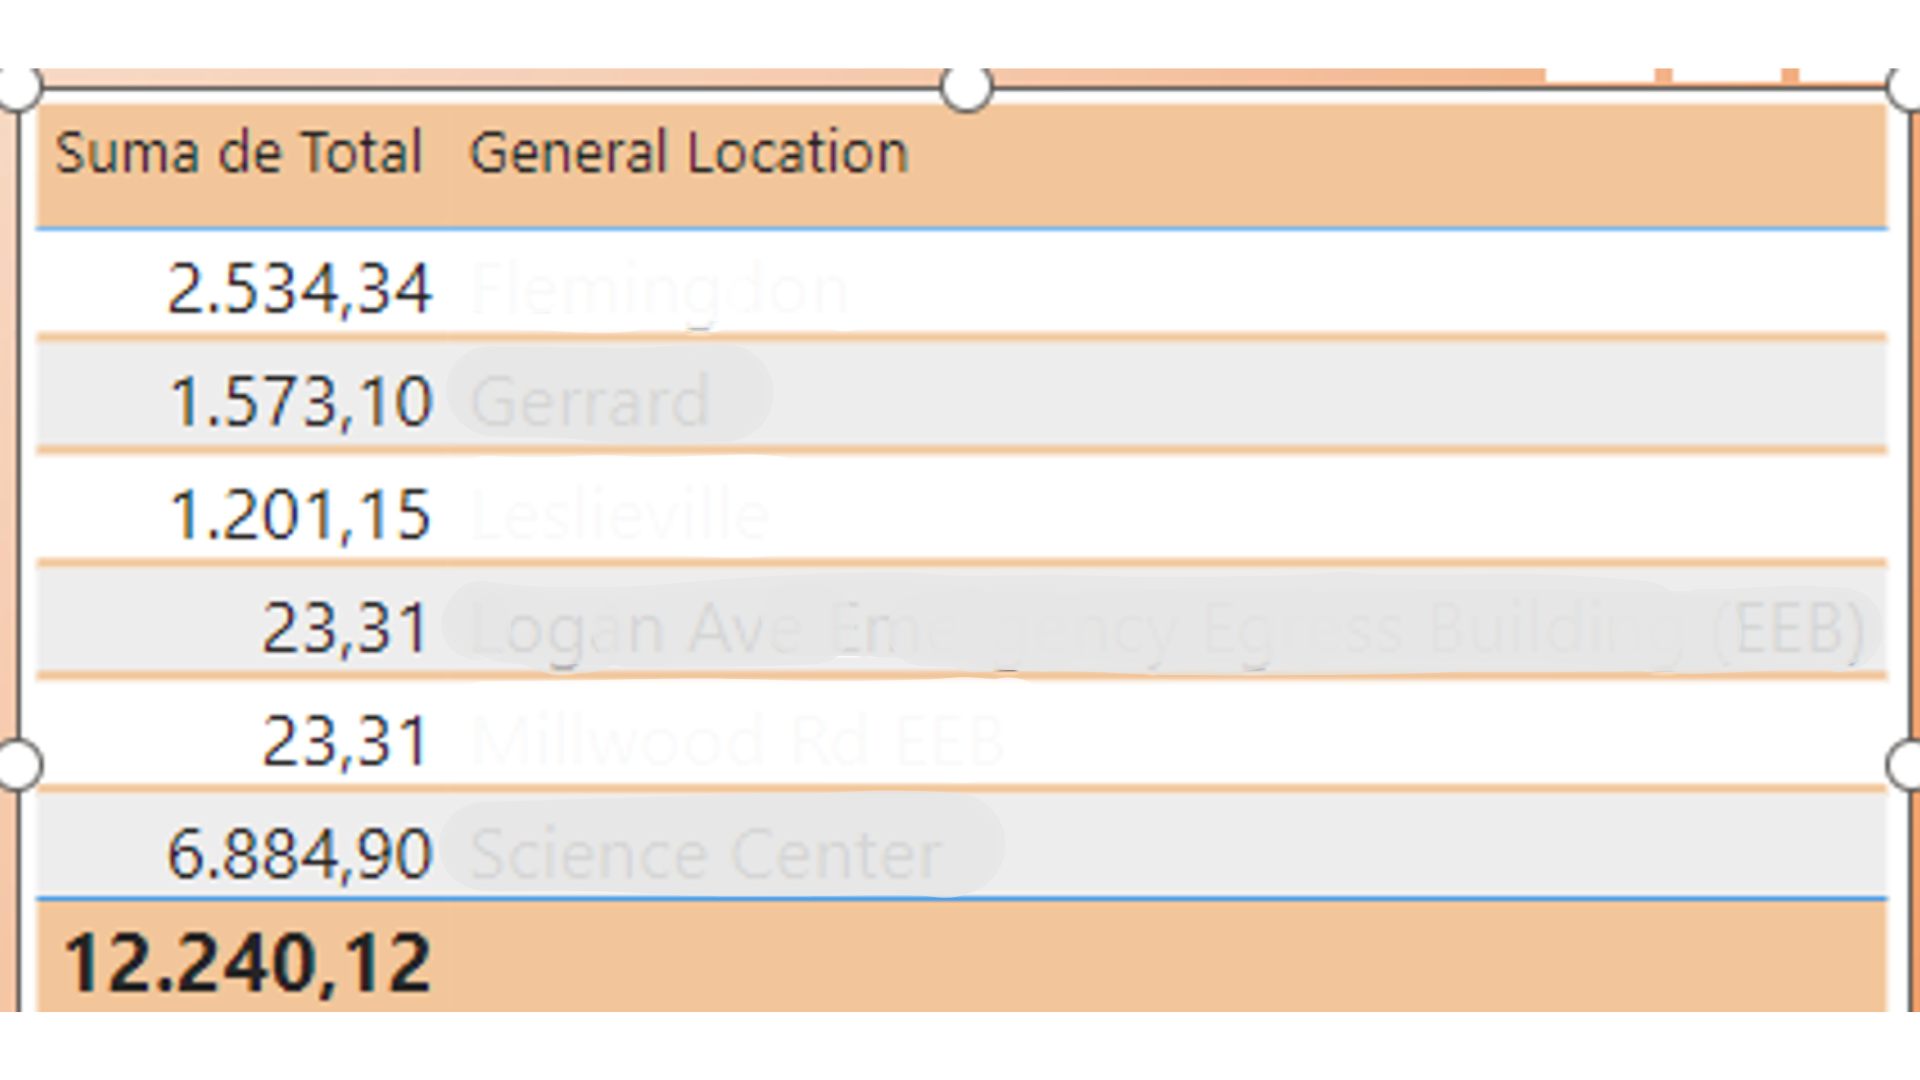Click the 12.240,12 grand total
The height and width of the screenshot is (1080, 1920).
pos(247,963)
